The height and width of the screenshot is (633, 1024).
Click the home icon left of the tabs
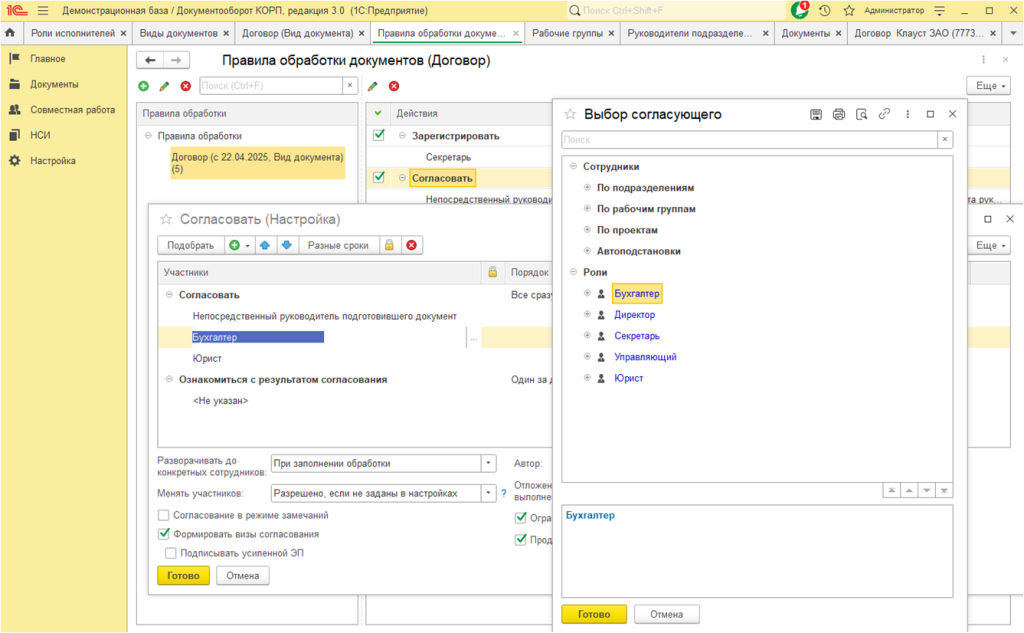9,33
